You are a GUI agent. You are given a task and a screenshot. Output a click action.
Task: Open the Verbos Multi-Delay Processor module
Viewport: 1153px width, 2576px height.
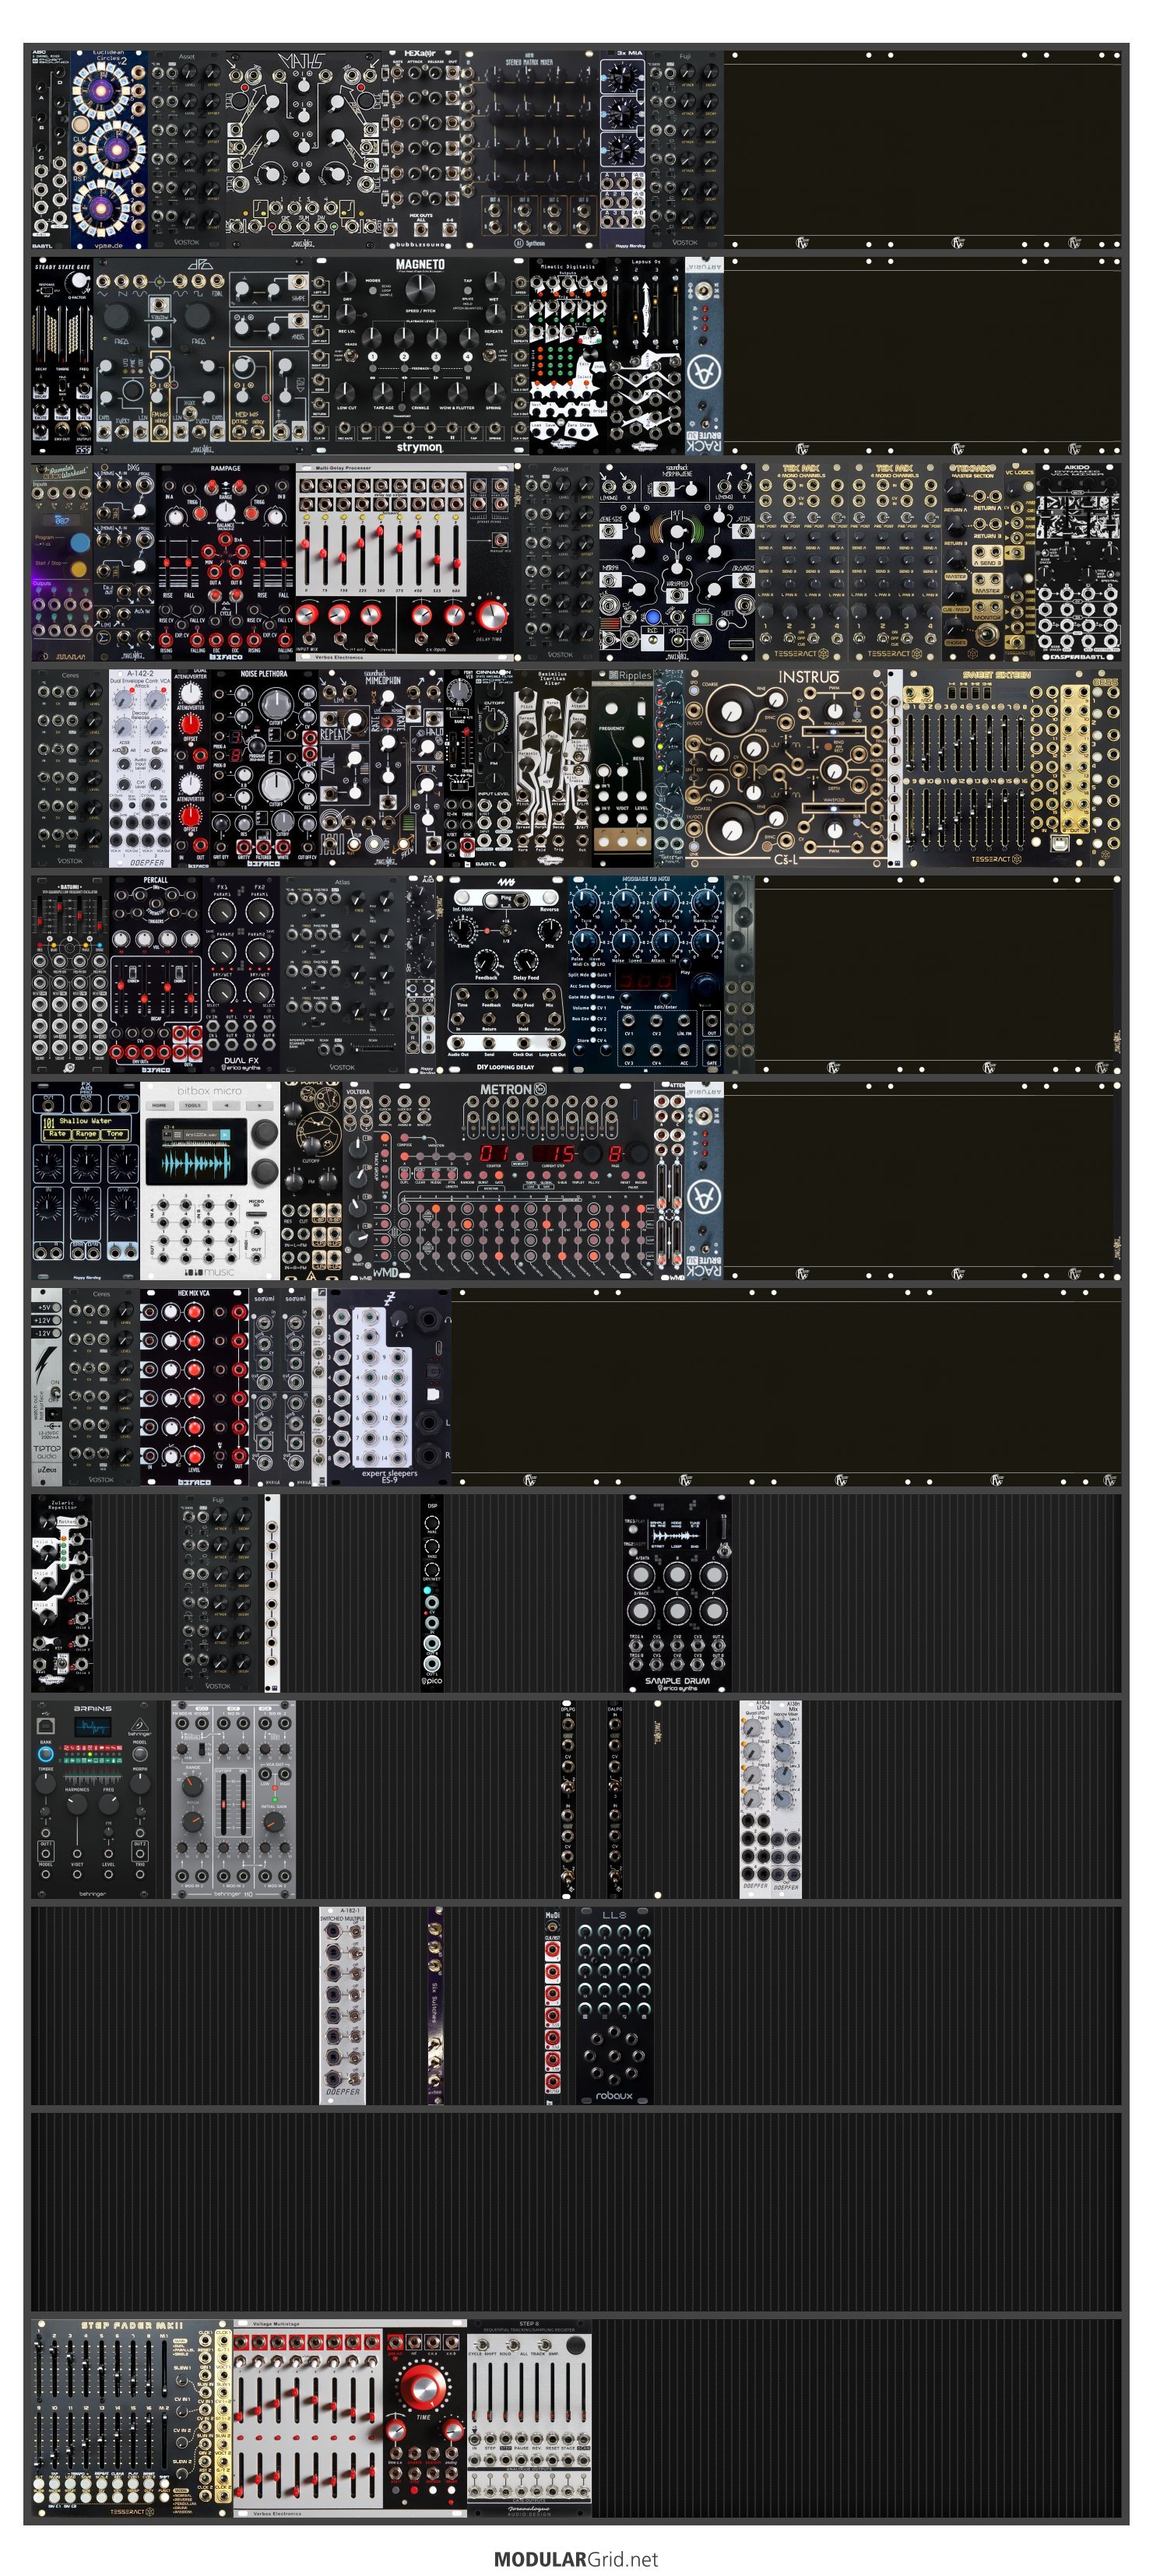pyautogui.click(x=406, y=561)
